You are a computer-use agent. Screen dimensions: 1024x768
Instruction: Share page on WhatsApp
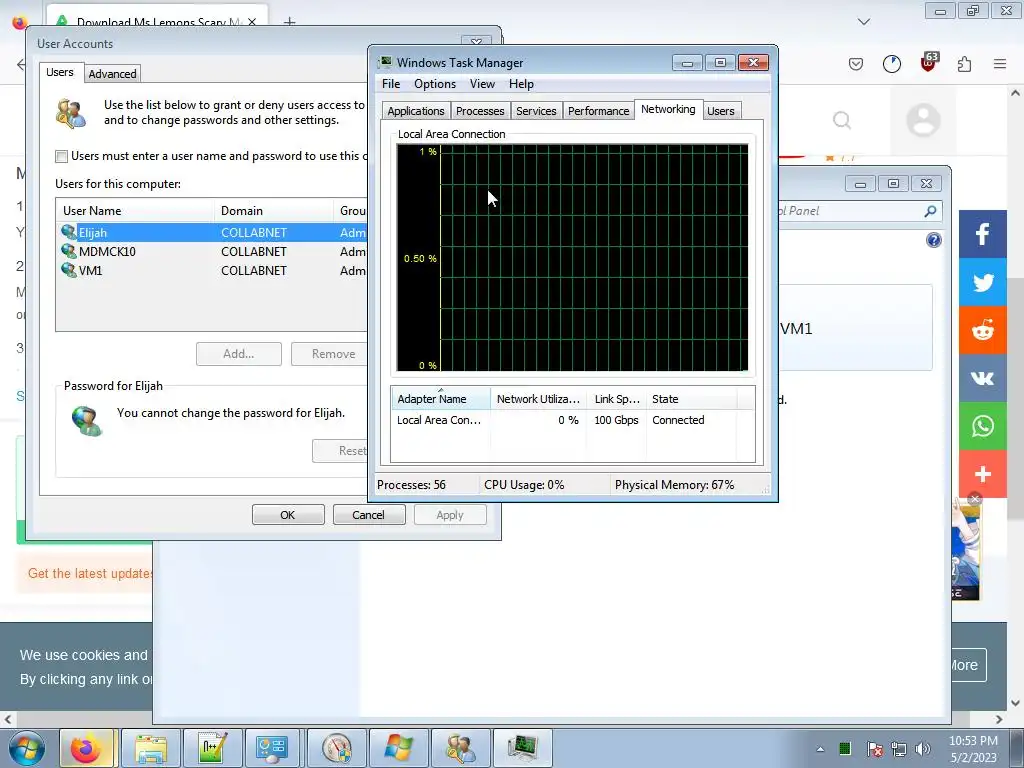point(982,426)
